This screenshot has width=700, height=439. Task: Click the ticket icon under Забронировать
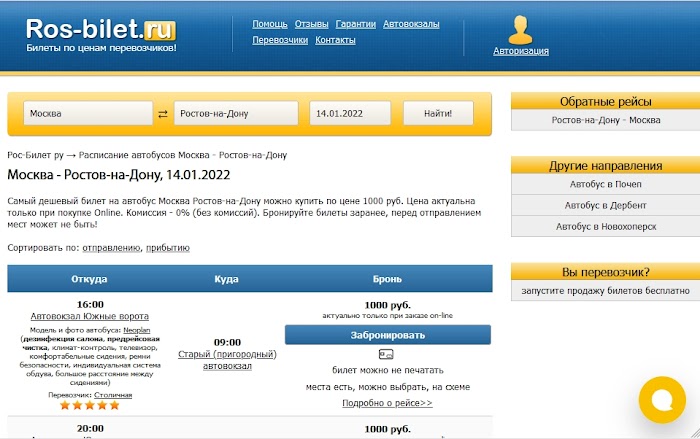(386, 354)
